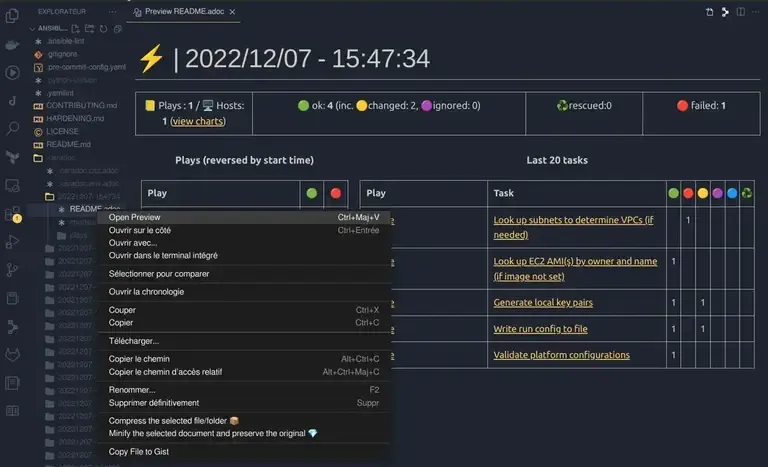
Task: Open Write run config to file link
Action: (x=540, y=329)
